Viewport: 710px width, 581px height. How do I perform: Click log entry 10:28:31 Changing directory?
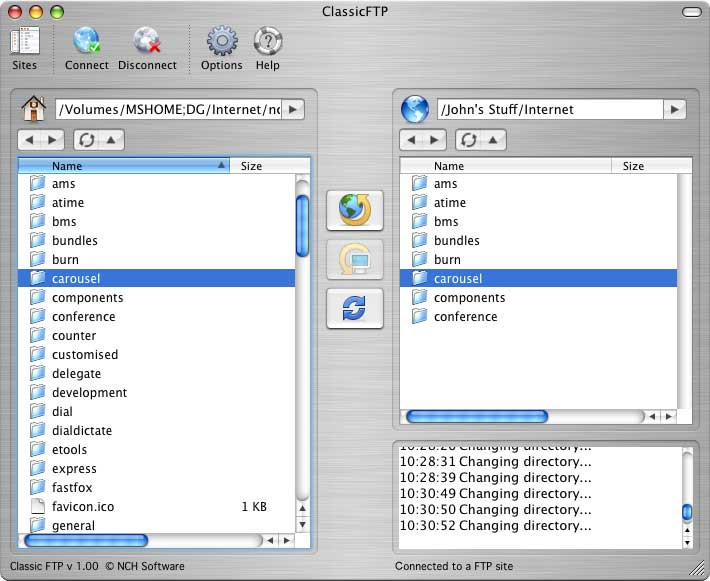(x=495, y=461)
